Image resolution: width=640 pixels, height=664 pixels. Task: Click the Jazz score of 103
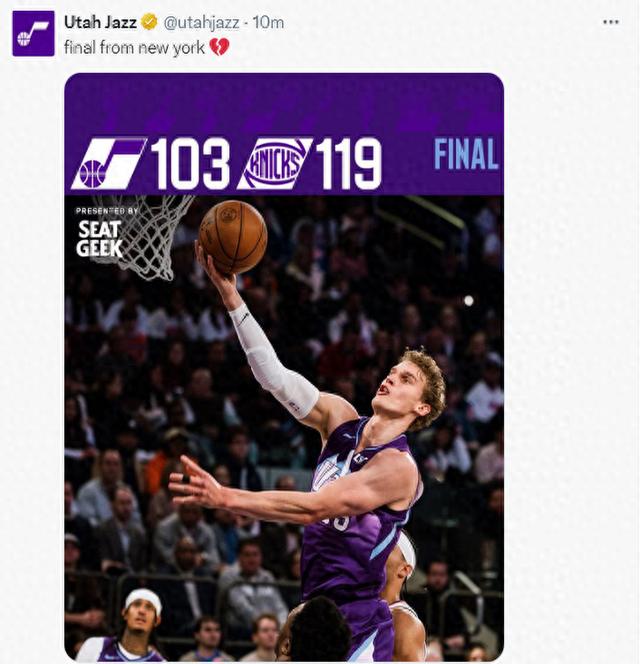pyautogui.click(x=190, y=164)
